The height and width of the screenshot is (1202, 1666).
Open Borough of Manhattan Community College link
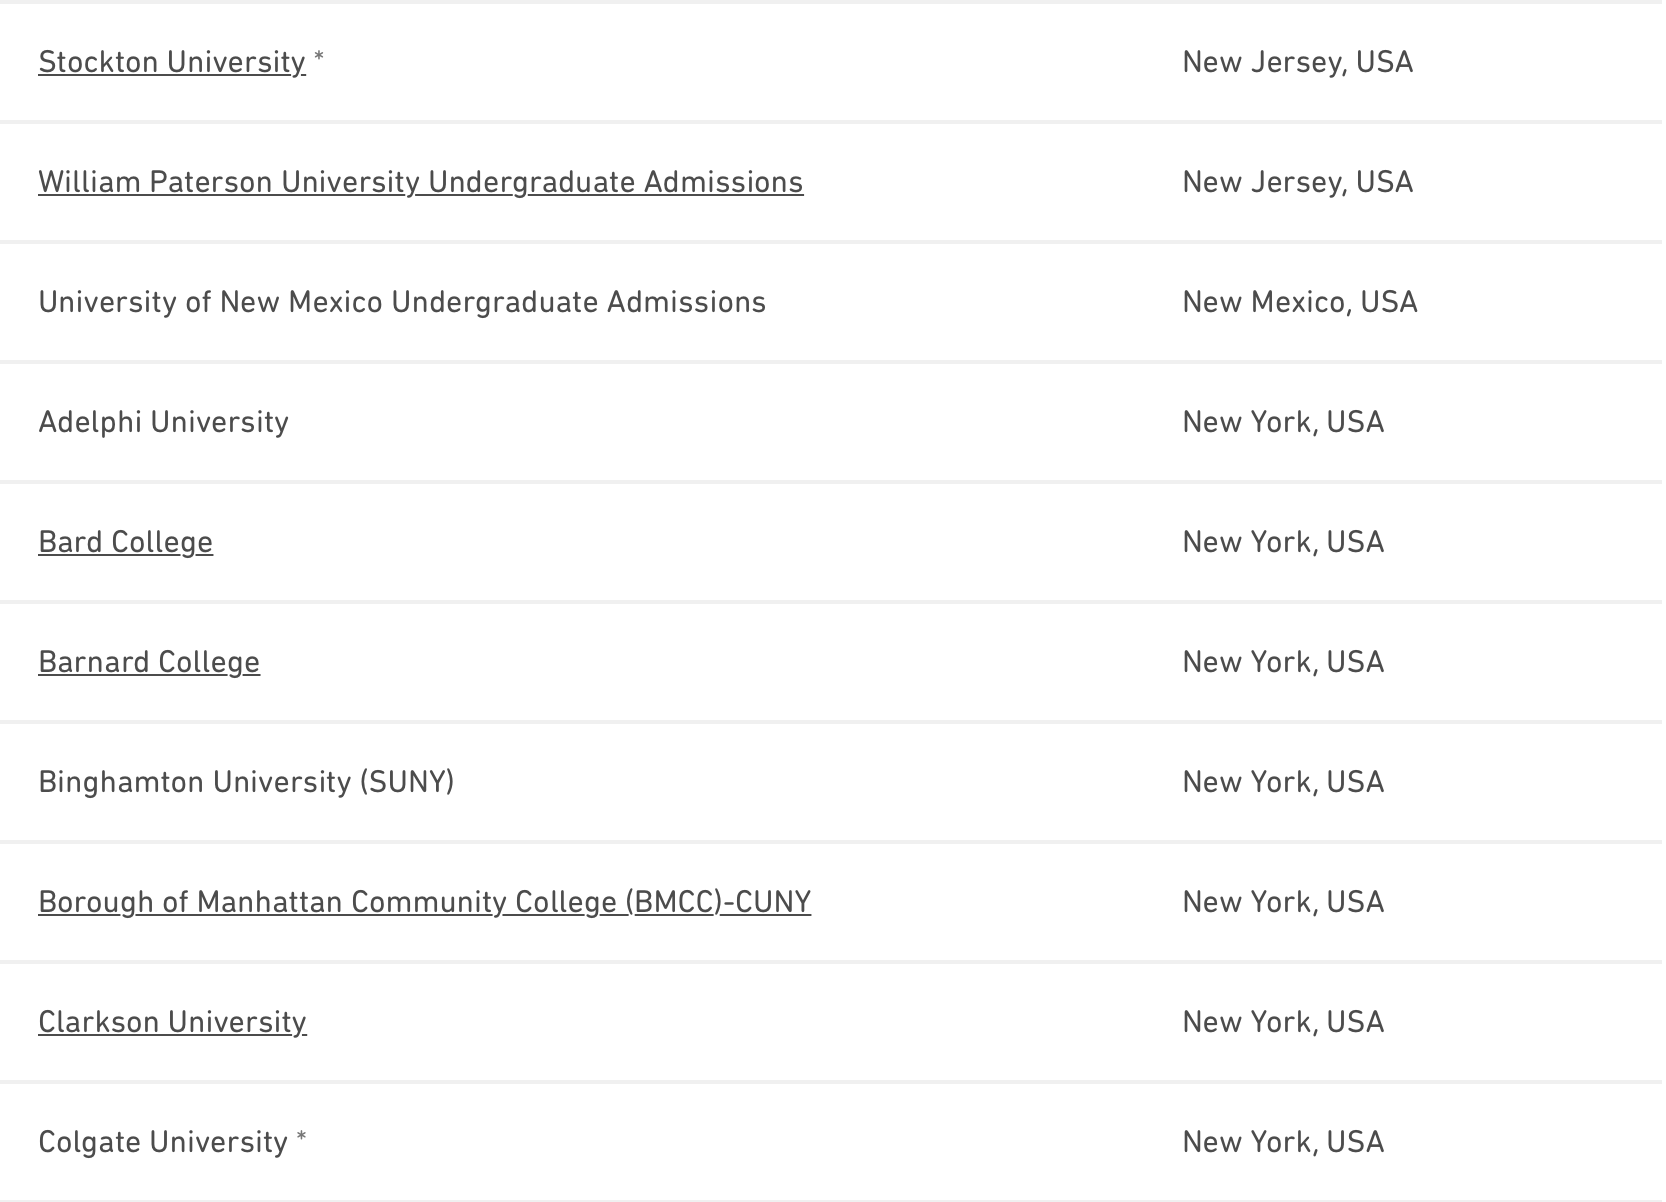pyautogui.click(x=424, y=902)
